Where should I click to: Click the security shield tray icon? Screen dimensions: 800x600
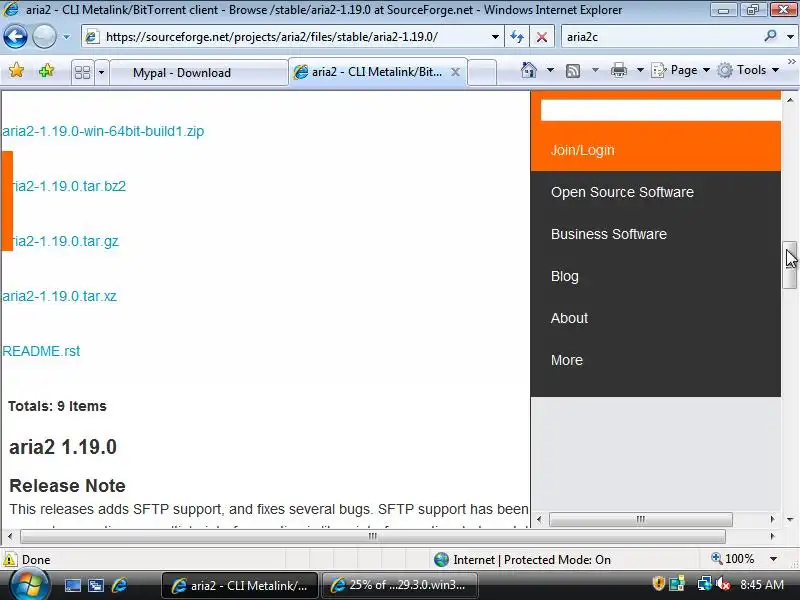coord(659,583)
